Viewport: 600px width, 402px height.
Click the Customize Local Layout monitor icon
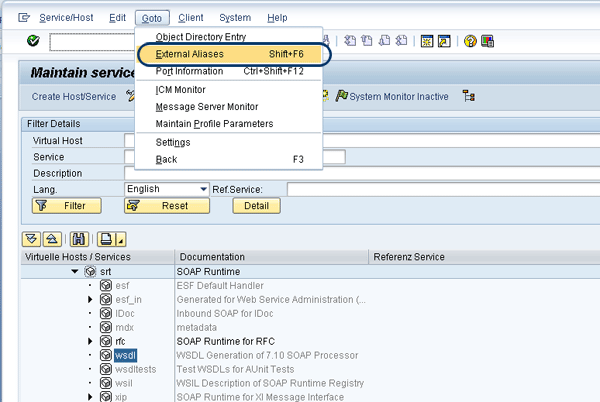[x=487, y=41]
